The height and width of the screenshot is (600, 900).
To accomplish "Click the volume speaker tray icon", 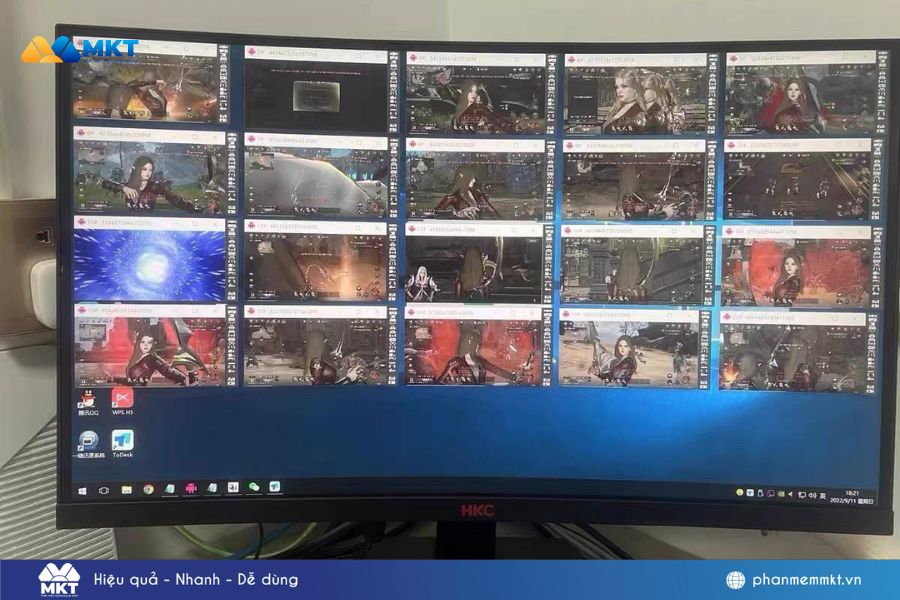I will pos(811,495).
